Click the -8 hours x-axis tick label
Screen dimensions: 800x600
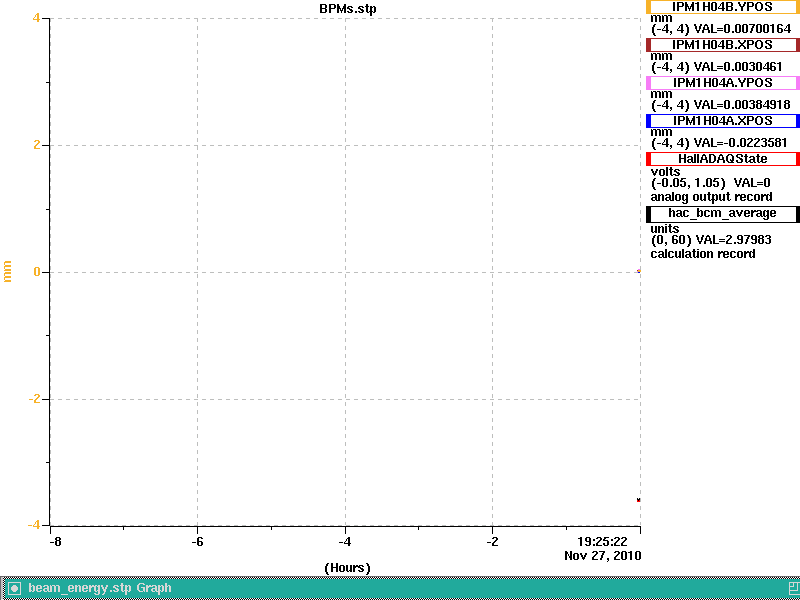click(55, 541)
